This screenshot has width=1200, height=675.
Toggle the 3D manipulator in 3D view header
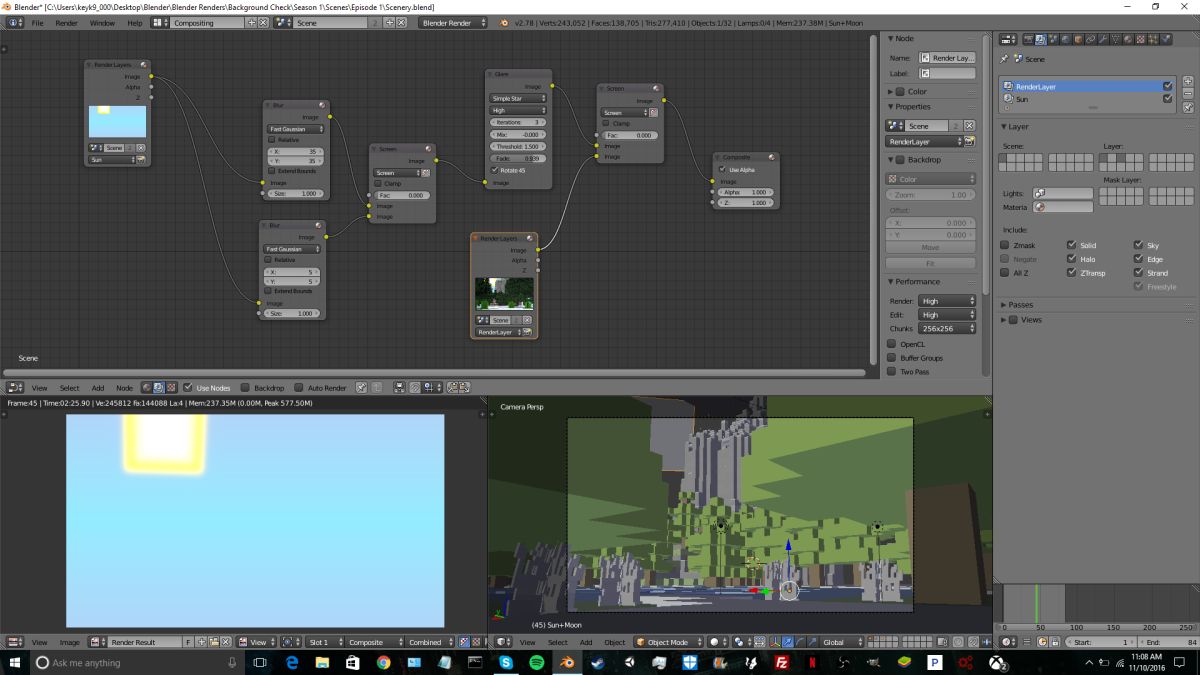point(775,642)
